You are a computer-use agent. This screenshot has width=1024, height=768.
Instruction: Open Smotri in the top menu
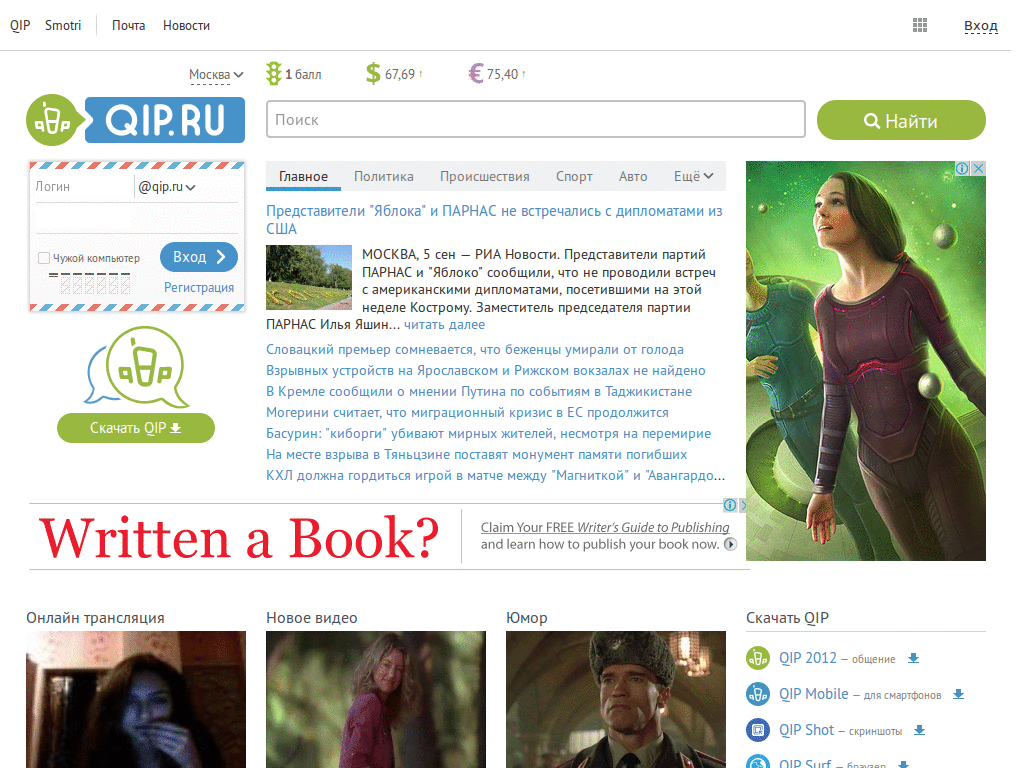63,25
